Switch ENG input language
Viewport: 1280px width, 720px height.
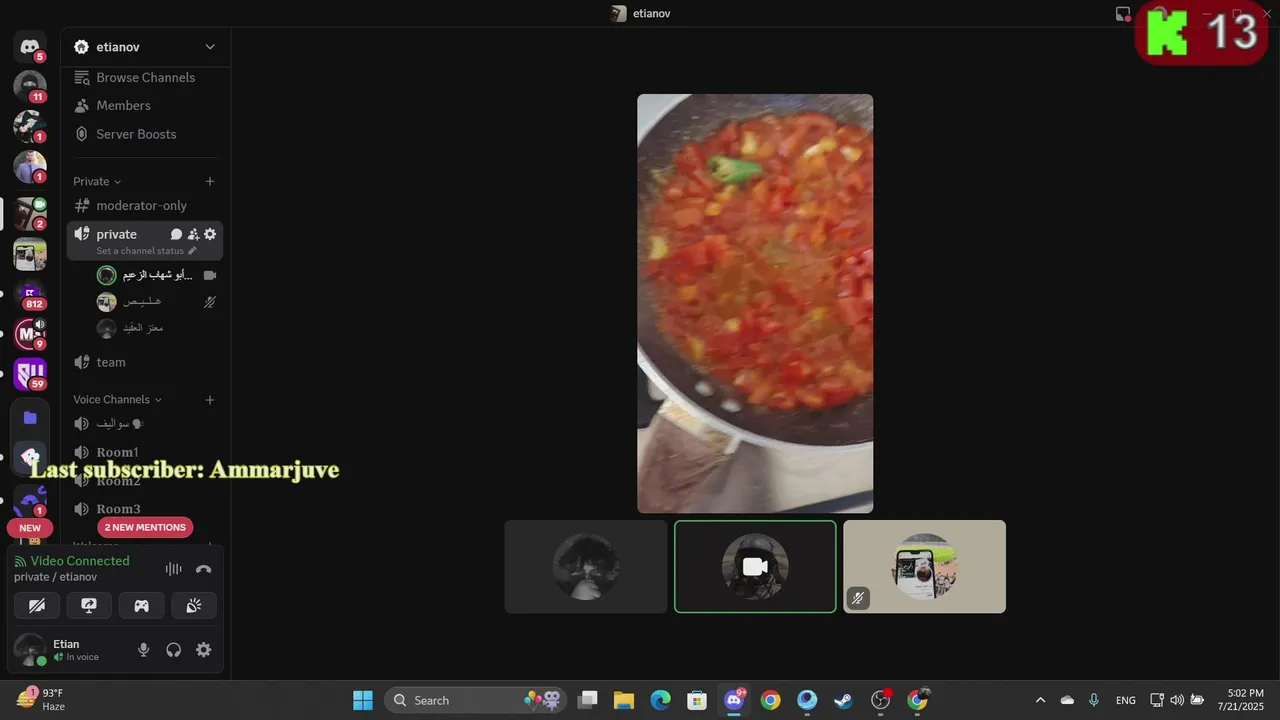point(1125,700)
